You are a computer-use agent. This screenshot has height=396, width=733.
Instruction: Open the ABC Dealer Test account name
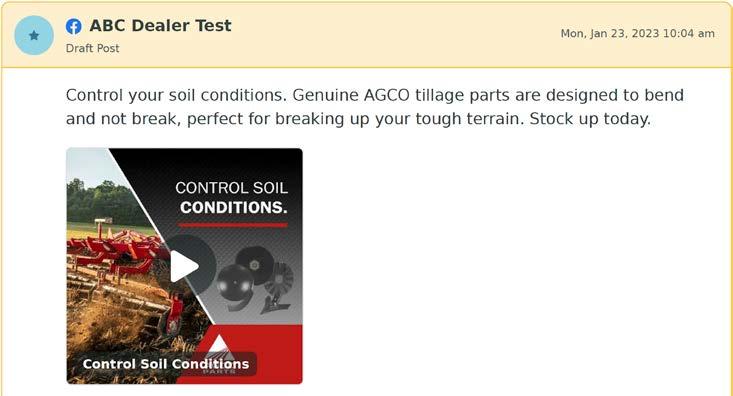160,25
